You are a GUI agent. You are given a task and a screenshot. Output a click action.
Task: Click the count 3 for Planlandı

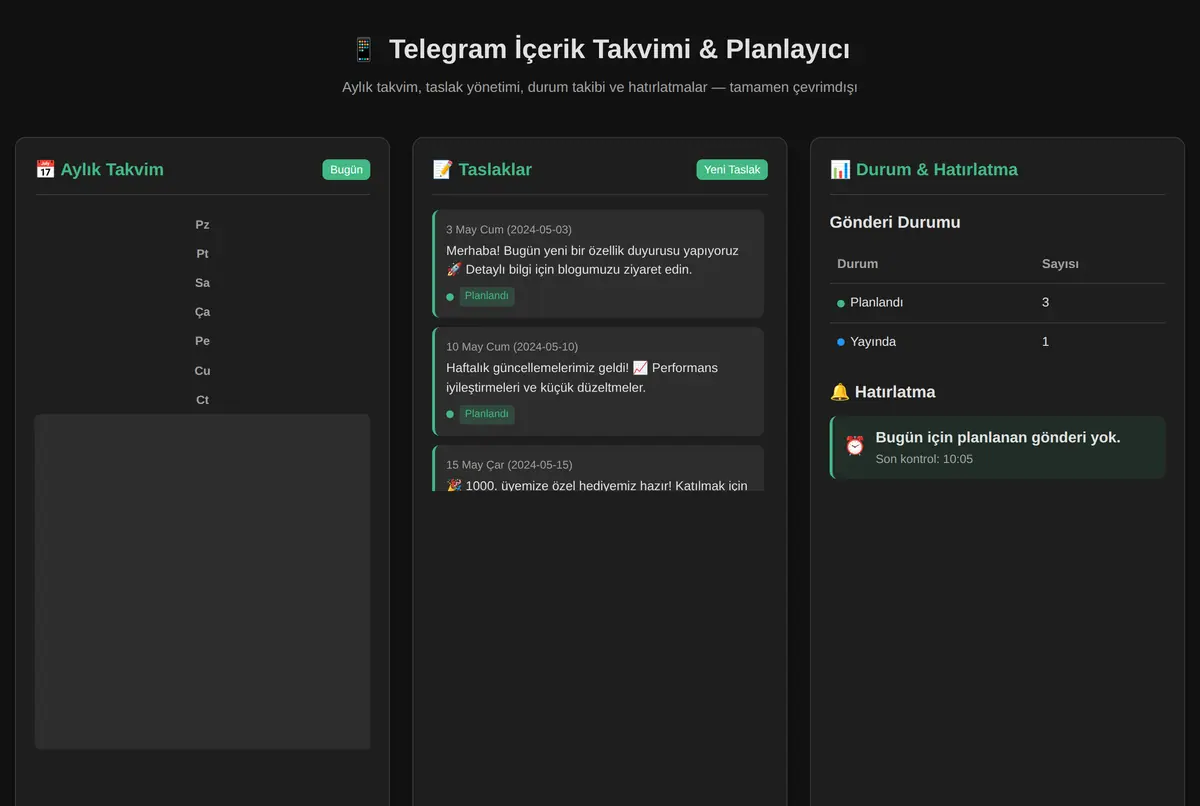(x=1046, y=302)
